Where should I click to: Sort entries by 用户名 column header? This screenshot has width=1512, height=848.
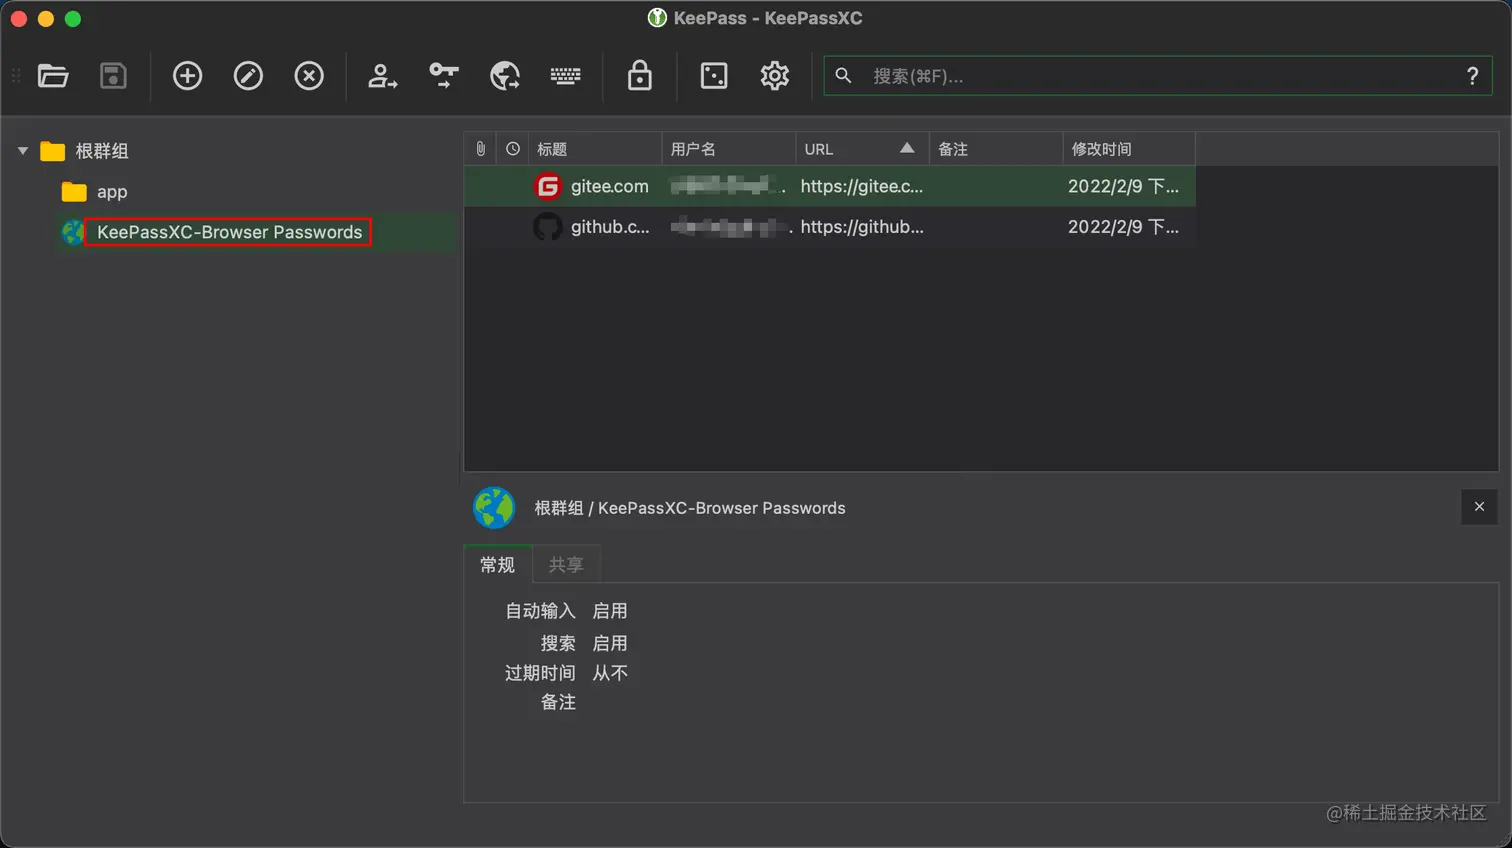[x=728, y=149]
